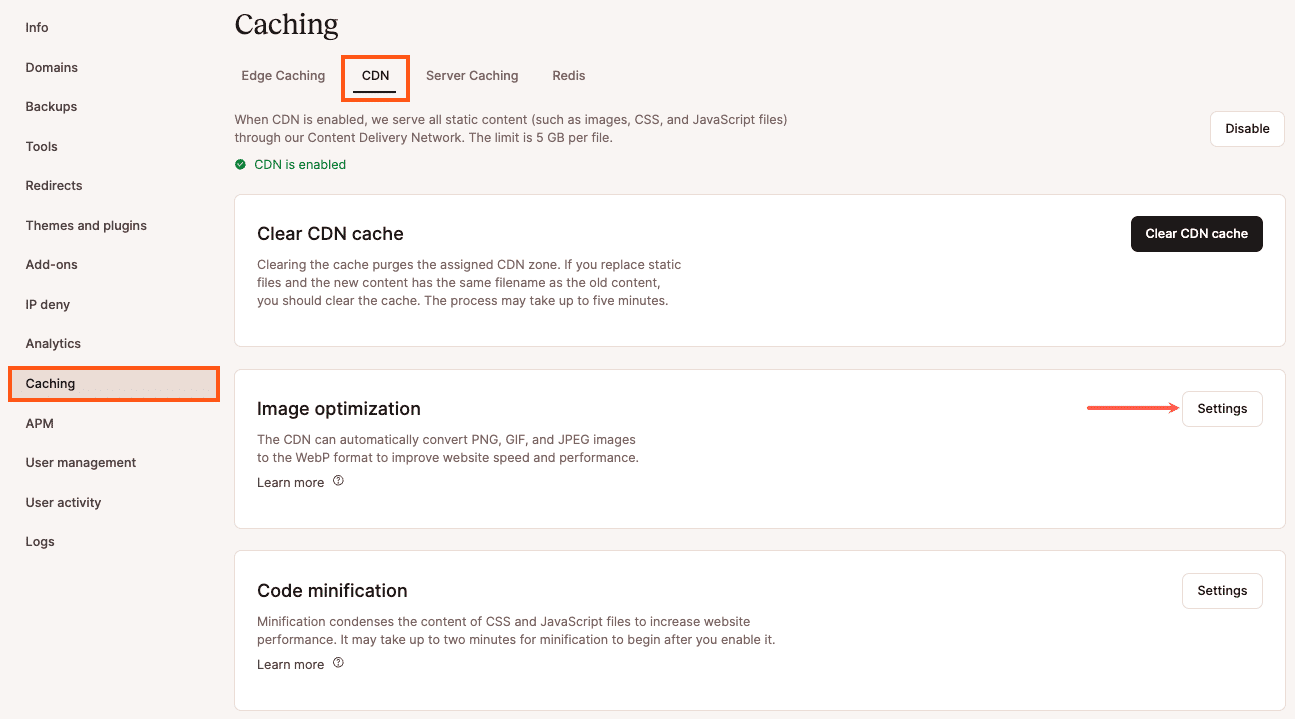The height and width of the screenshot is (719, 1295).
Task: Open IP deny in the sidebar
Action: (48, 305)
